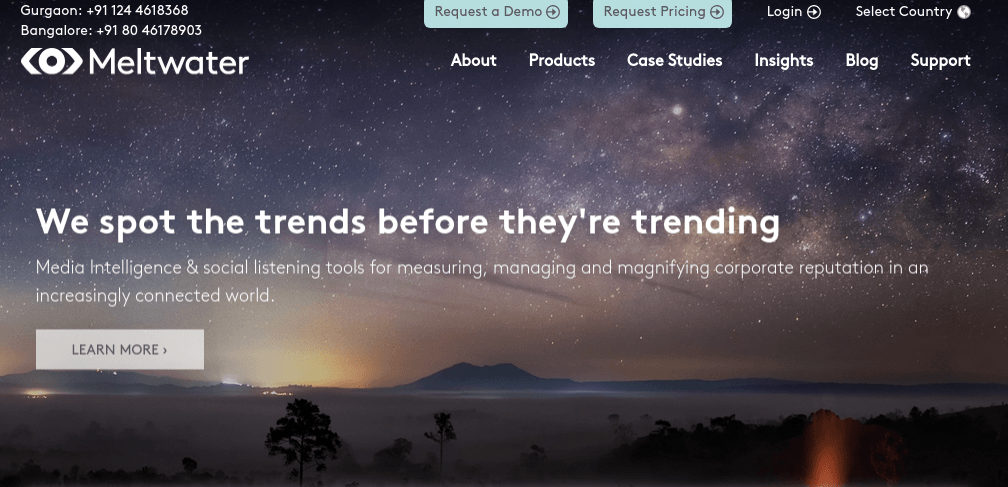The image size is (1008, 487).
Task: Click the Login link
Action: tap(794, 12)
